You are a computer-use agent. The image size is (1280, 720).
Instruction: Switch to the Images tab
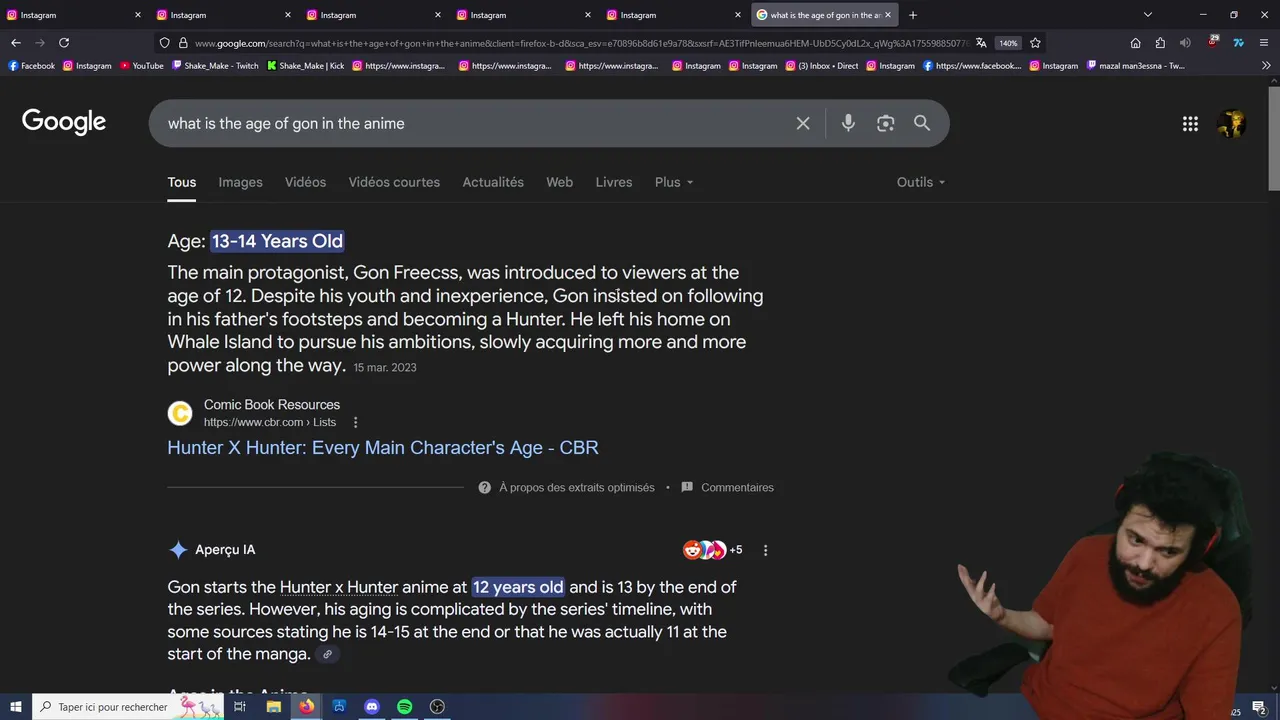240,182
